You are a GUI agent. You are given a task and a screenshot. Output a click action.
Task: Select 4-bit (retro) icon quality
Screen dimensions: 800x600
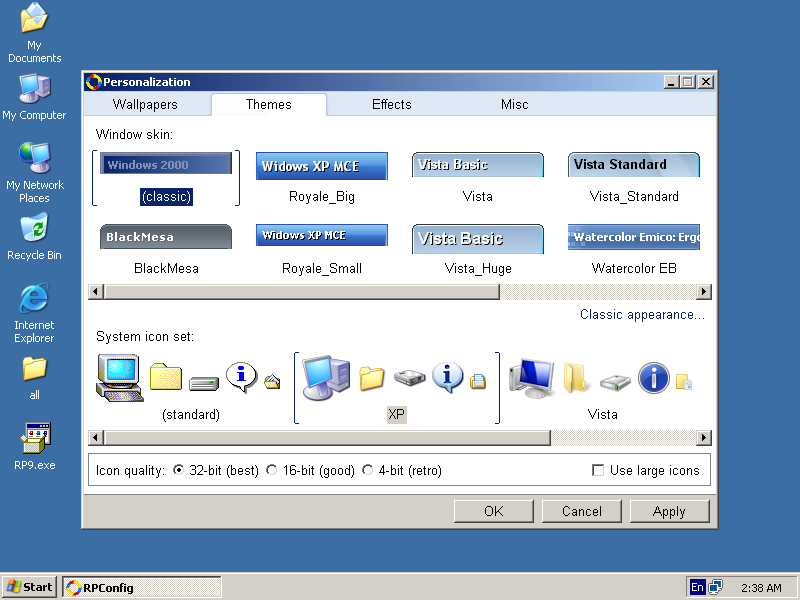tap(367, 470)
